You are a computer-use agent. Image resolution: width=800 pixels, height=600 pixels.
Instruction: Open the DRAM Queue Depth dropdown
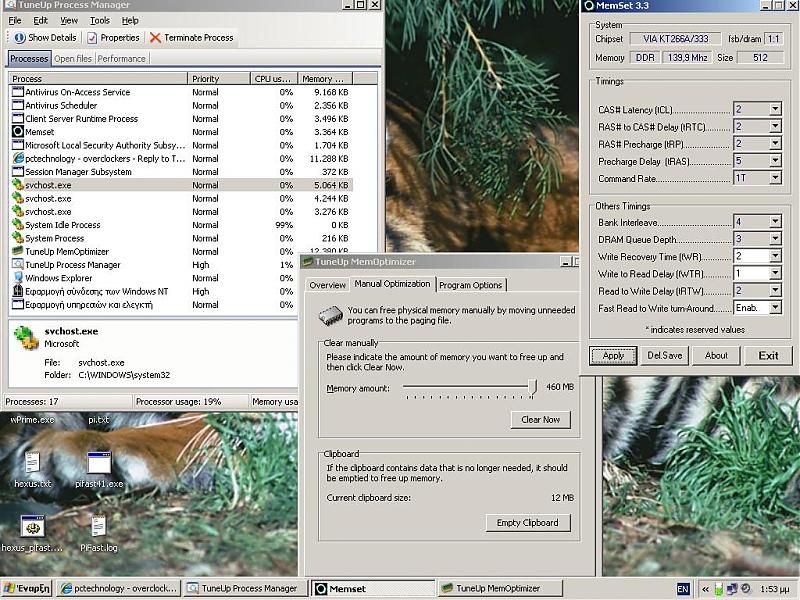(x=775, y=239)
